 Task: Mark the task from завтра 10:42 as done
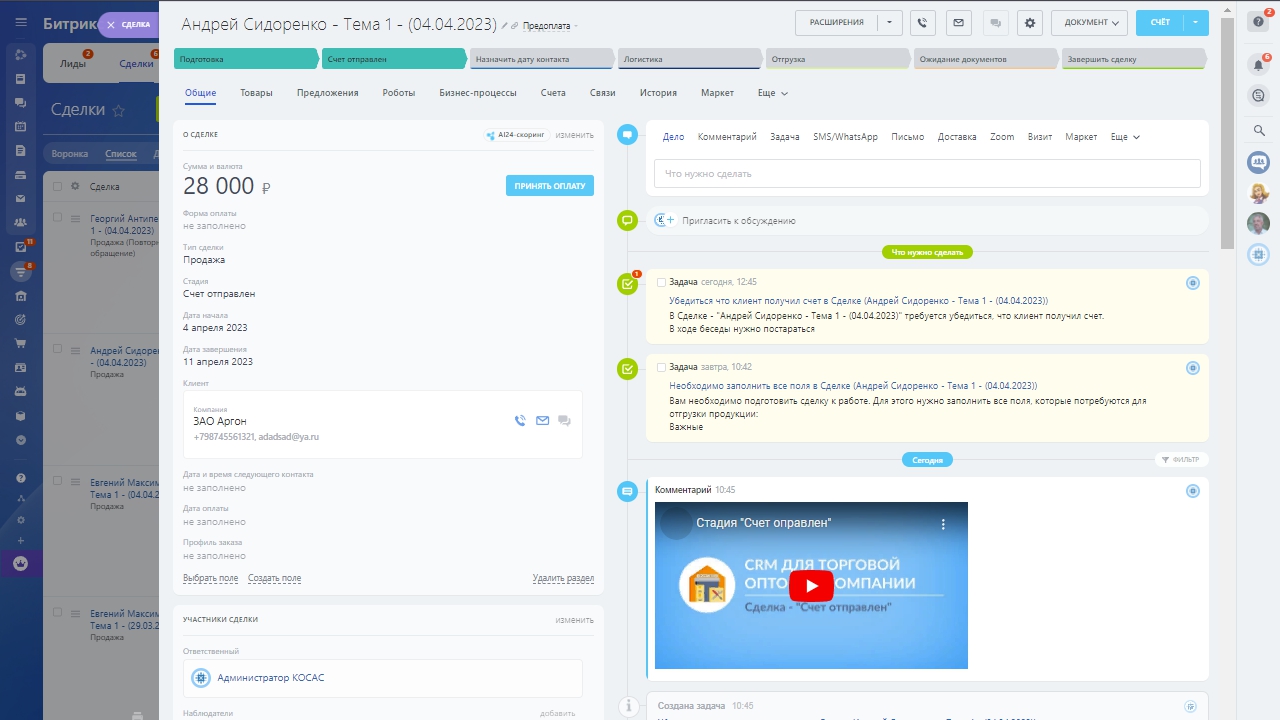661,368
